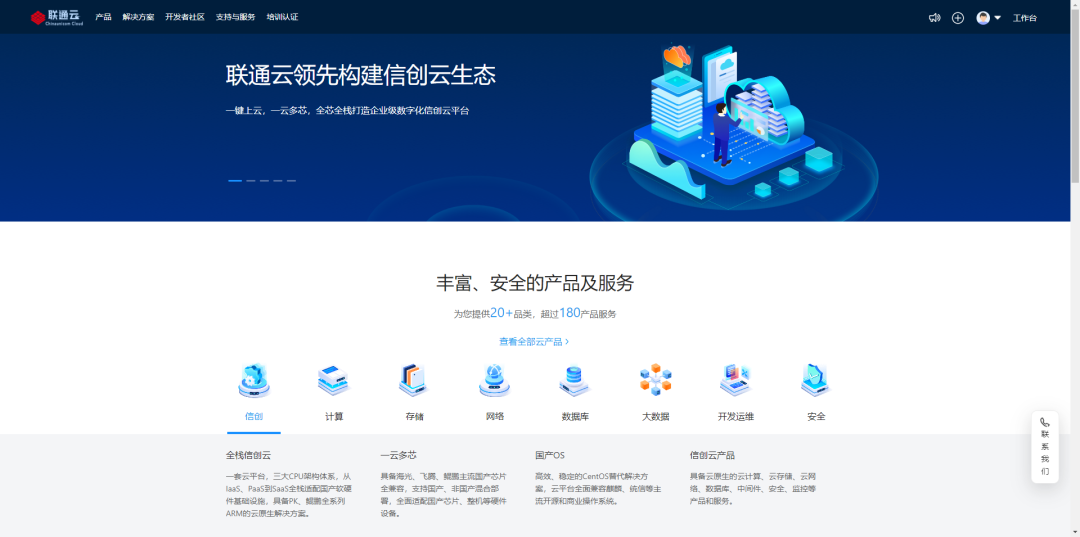Select the 信创 product category icon
This screenshot has width=1080, height=537.
(253, 381)
